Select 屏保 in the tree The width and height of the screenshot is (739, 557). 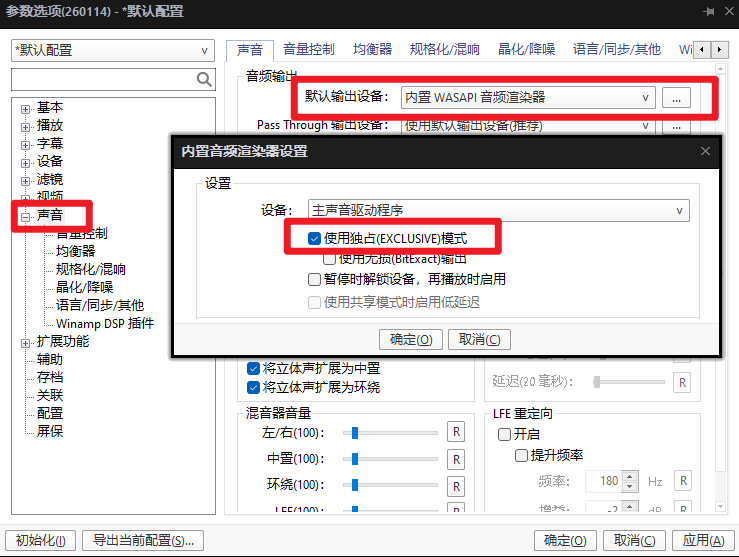point(50,431)
